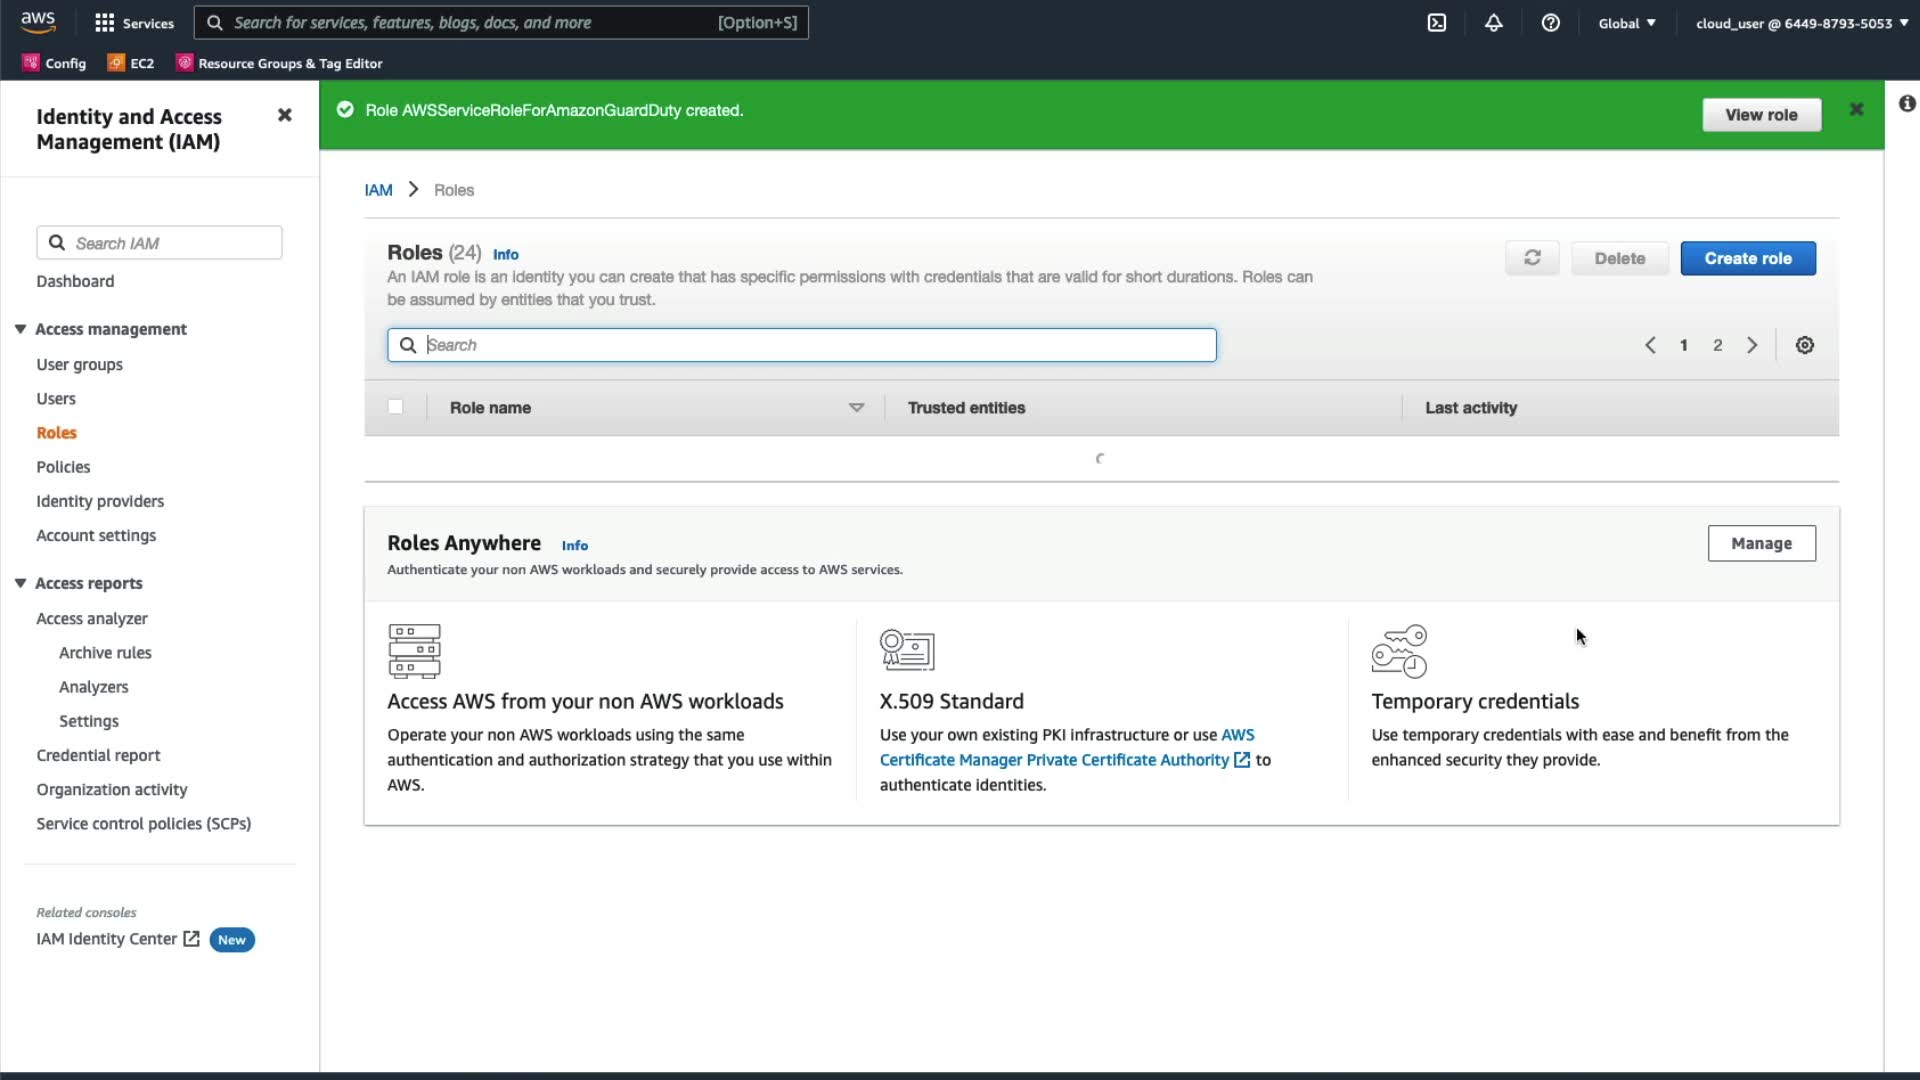The image size is (1920, 1080).
Task: Go to Policies in sidebar
Action: pyautogui.click(x=63, y=467)
